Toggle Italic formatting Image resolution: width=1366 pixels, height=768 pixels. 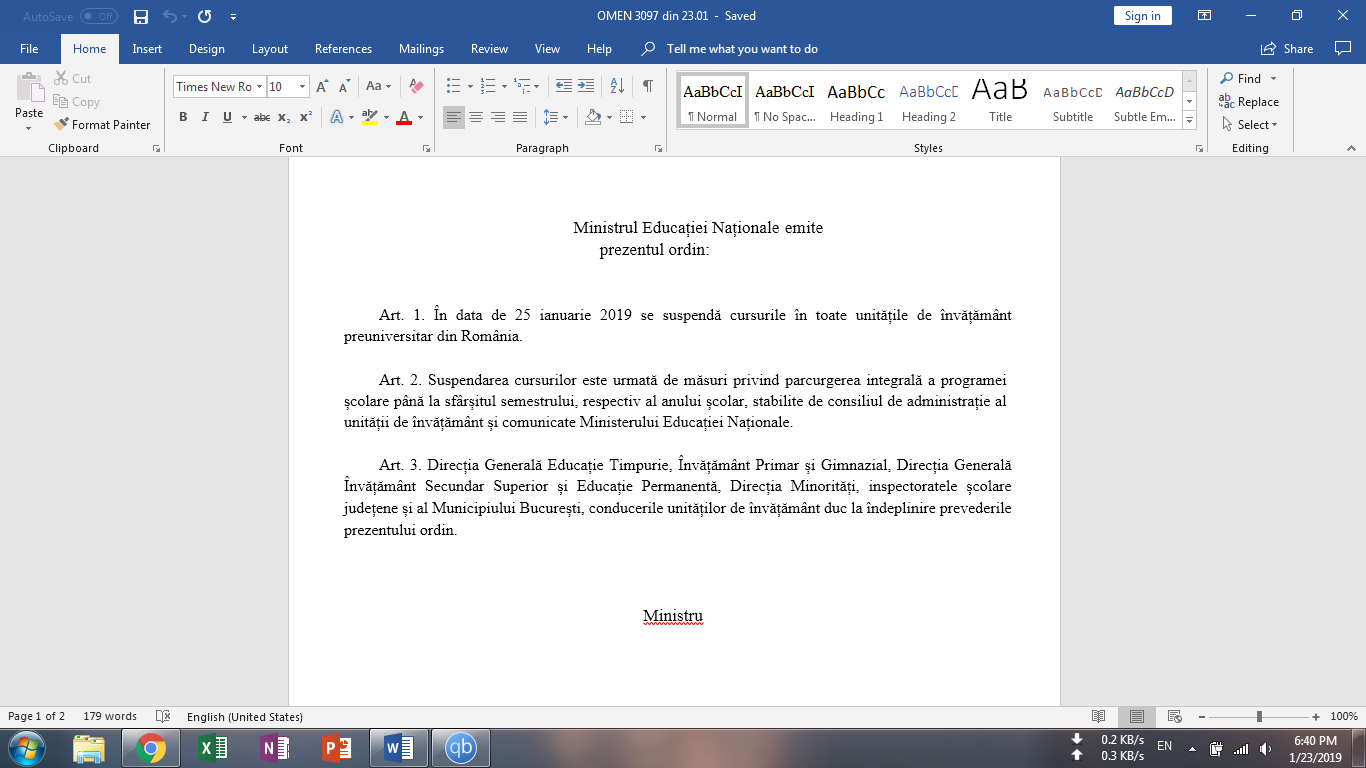coord(205,117)
